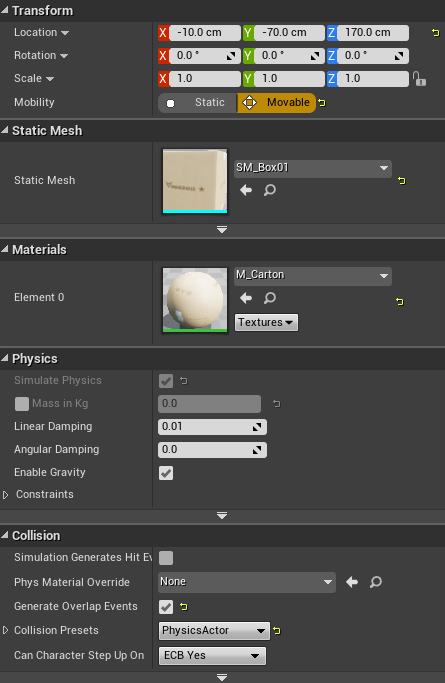The width and height of the screenshot is (445, 683).
Task: Click the Location Y value field
Action: click(x=289, y=33)
